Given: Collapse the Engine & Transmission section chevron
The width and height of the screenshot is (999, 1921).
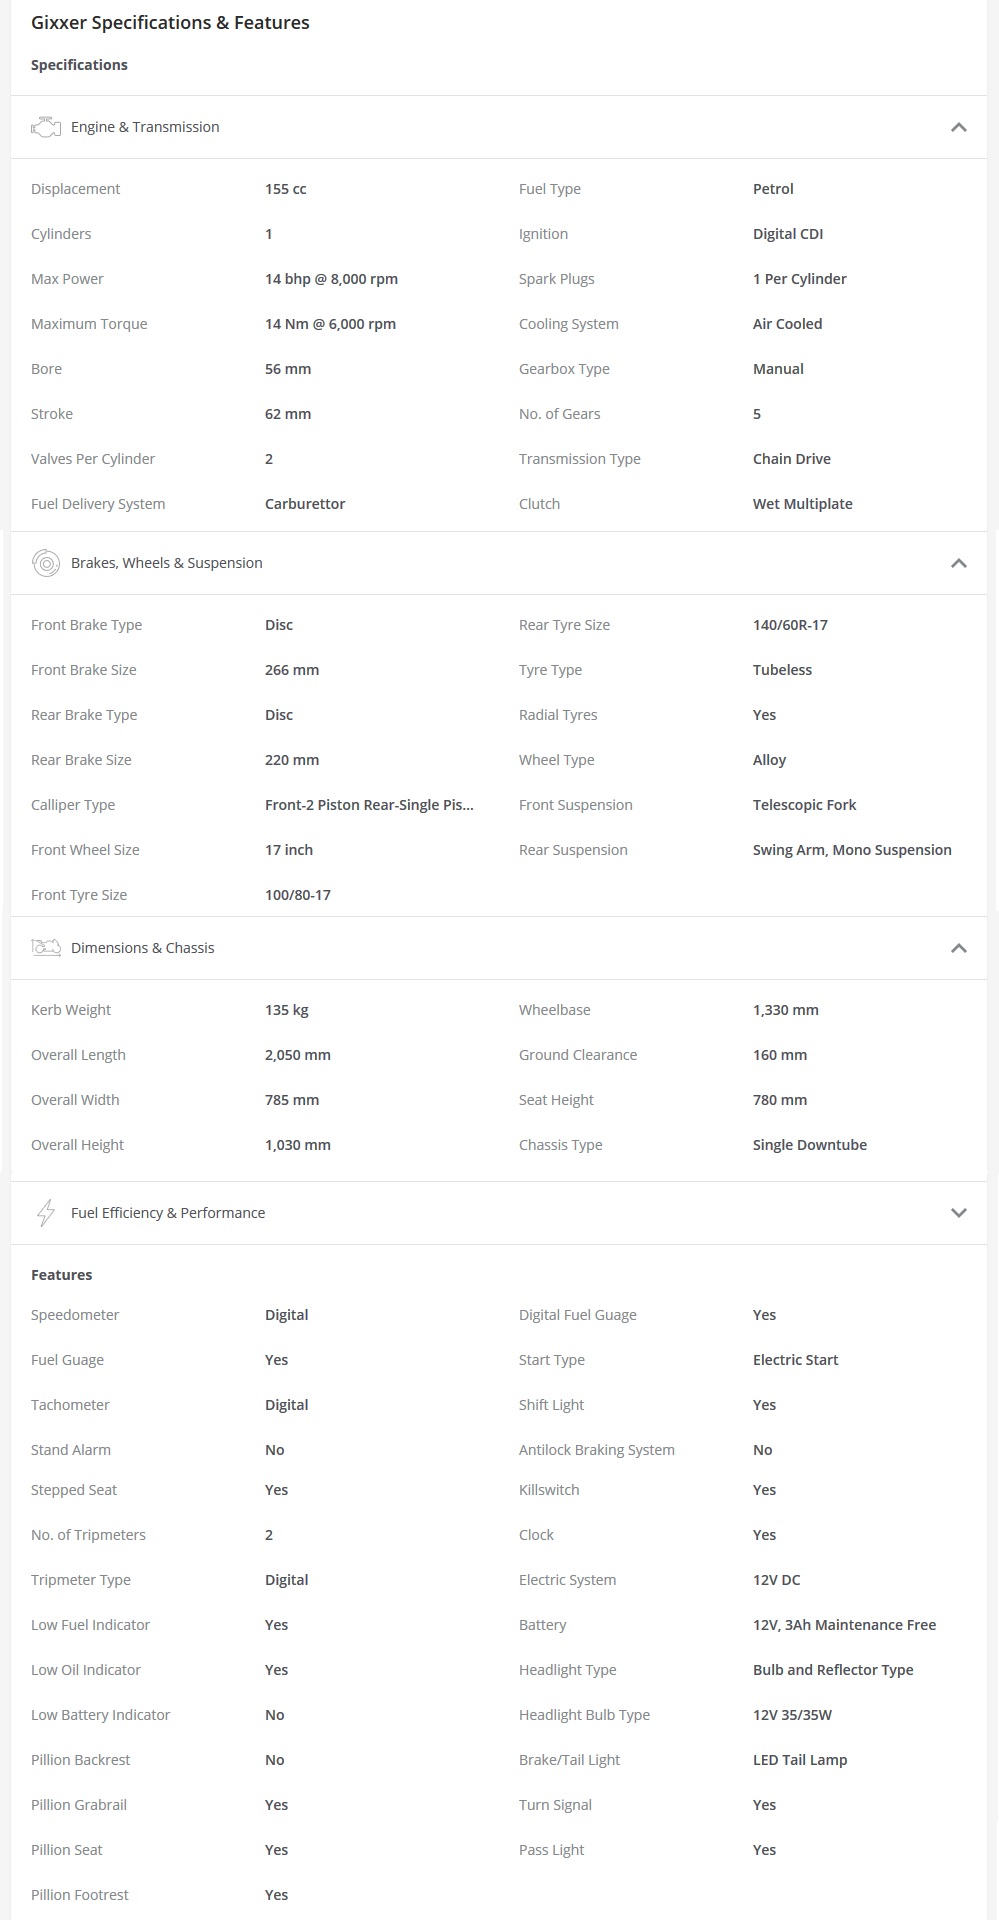Looking at the screenshot, I should 958,127.
